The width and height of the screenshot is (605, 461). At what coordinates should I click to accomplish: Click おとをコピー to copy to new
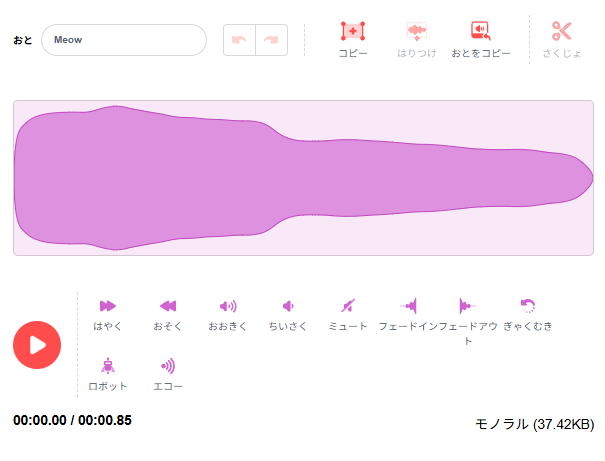point(481,40)
